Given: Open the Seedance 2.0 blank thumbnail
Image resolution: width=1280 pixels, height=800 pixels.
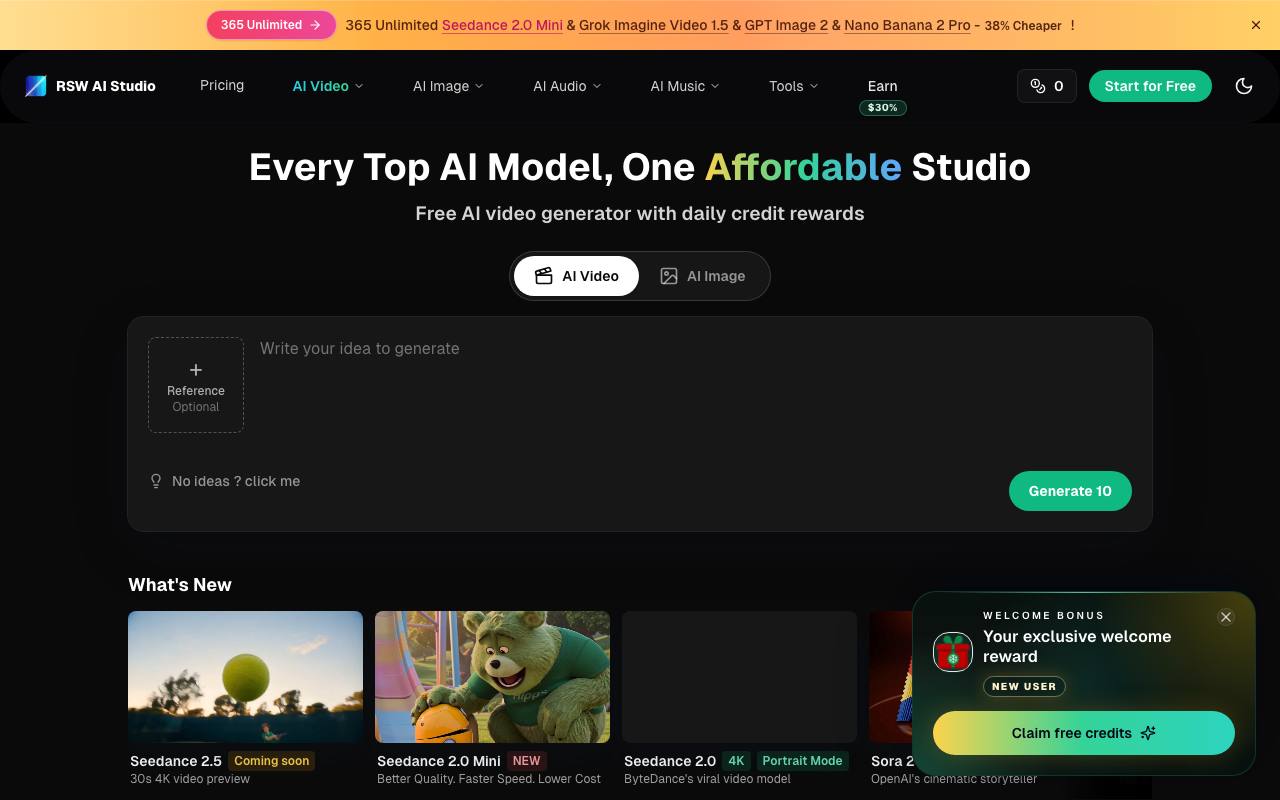Looking at the screenshot, I should tap(739, 677).
